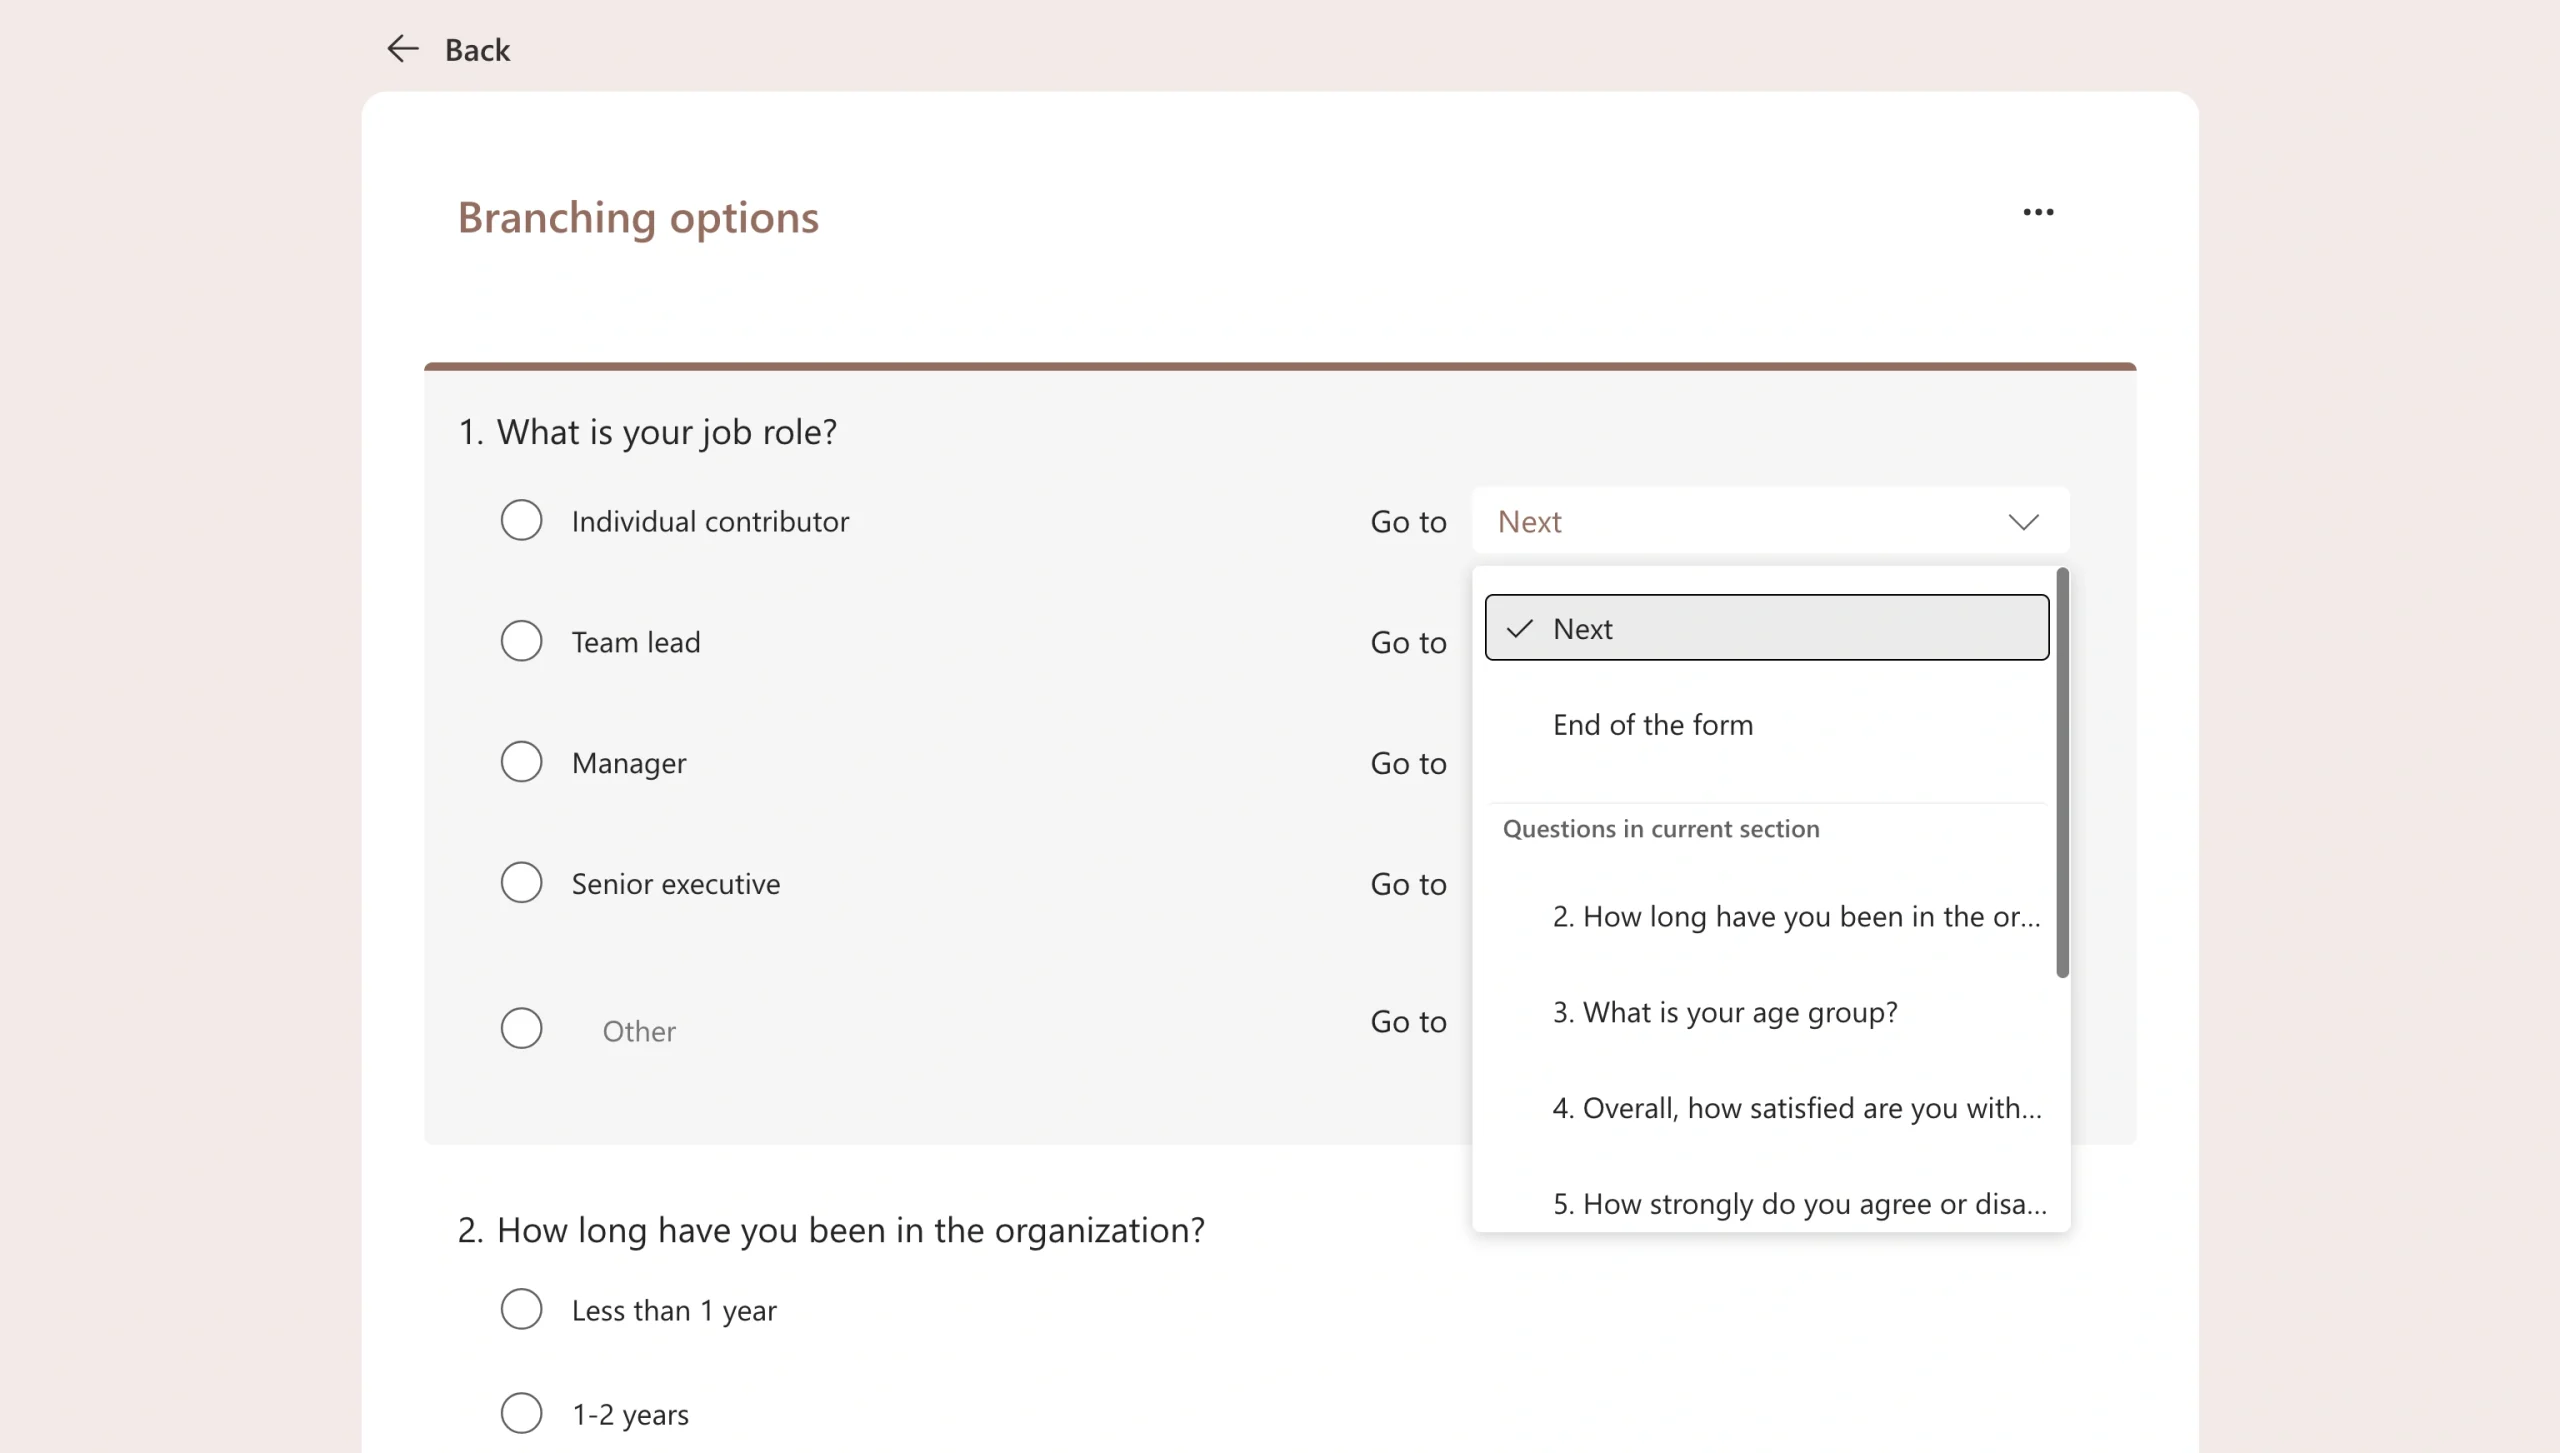Viewport: 2560px width, 1453px height.
Task: Select the Individual contributor radio button
Action: point(521,521)
